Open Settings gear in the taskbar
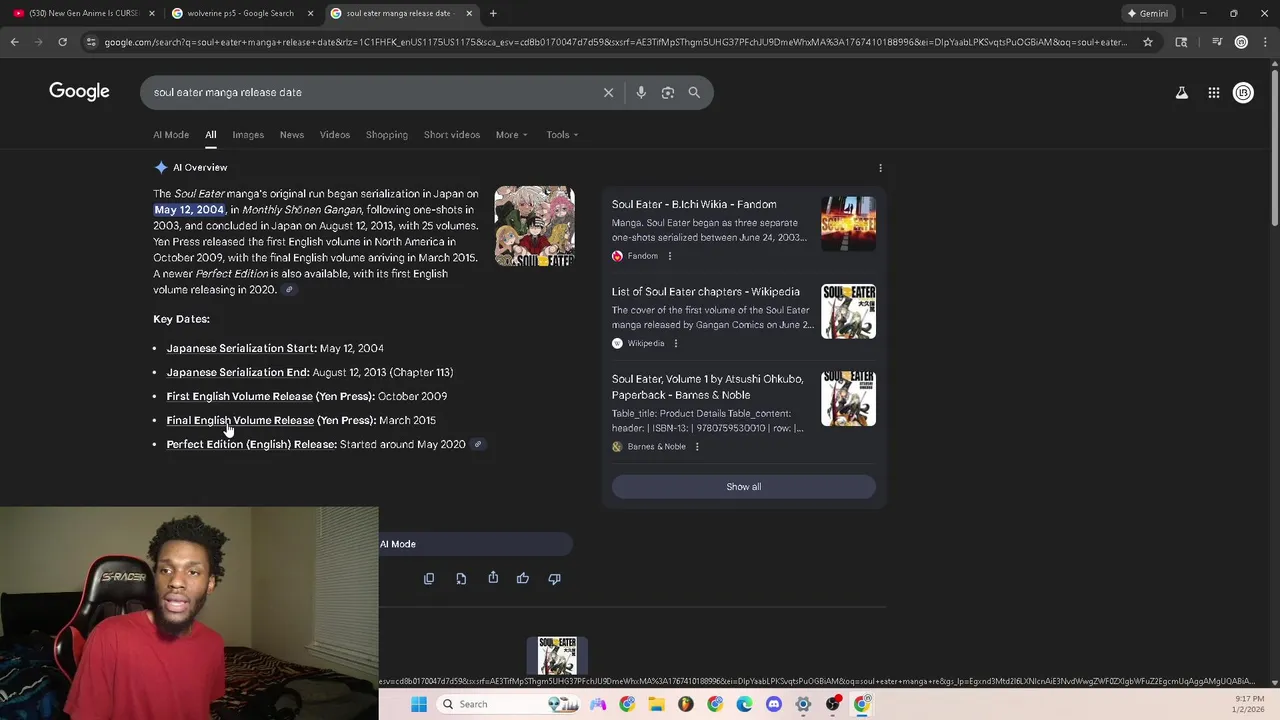 point(803,704)
